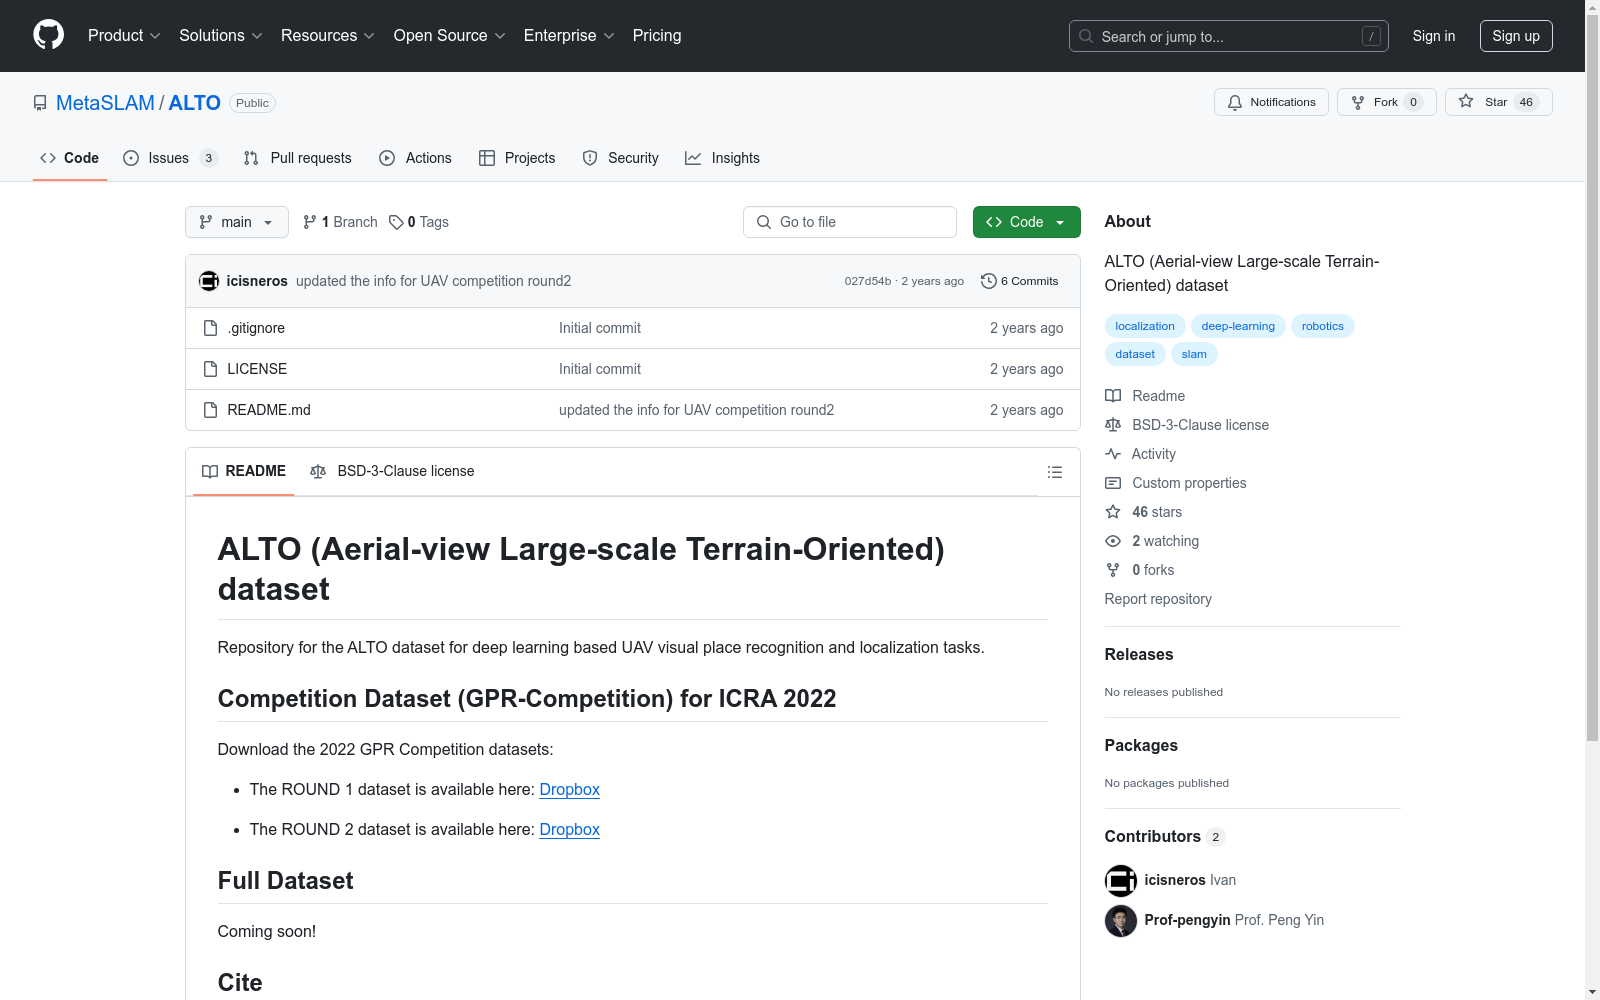Click the Notifications bell icon
Image resolution: width=1600 pixels, height=1000 pixels.
[1235, 102]
